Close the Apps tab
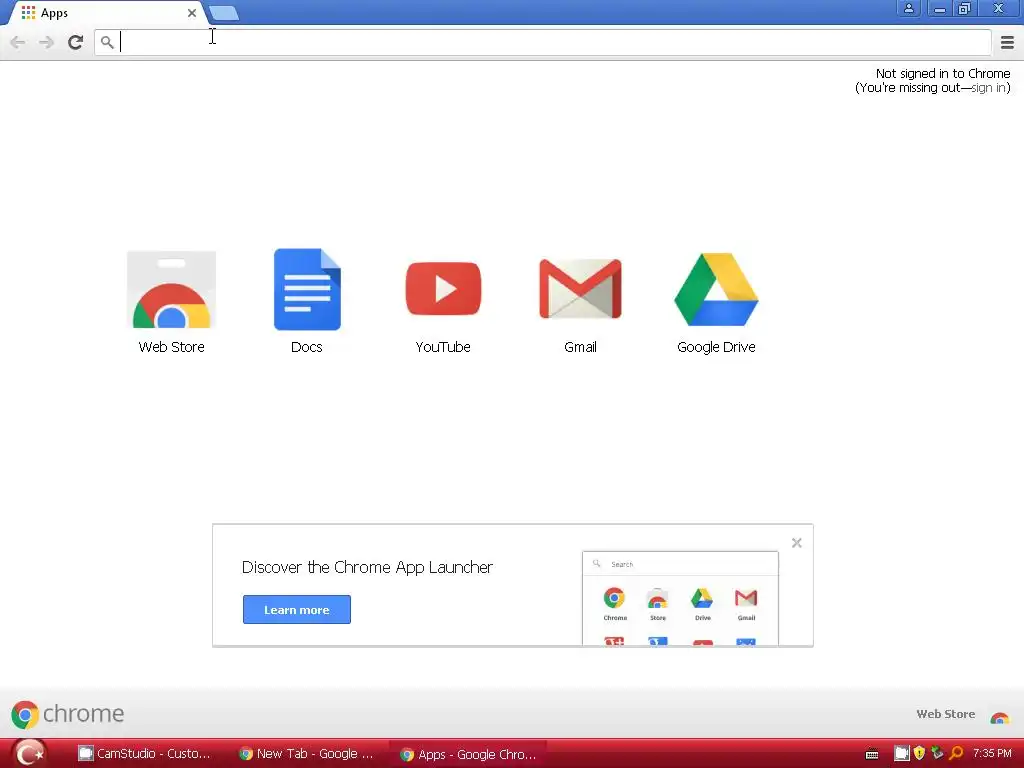 pos(191,12)
